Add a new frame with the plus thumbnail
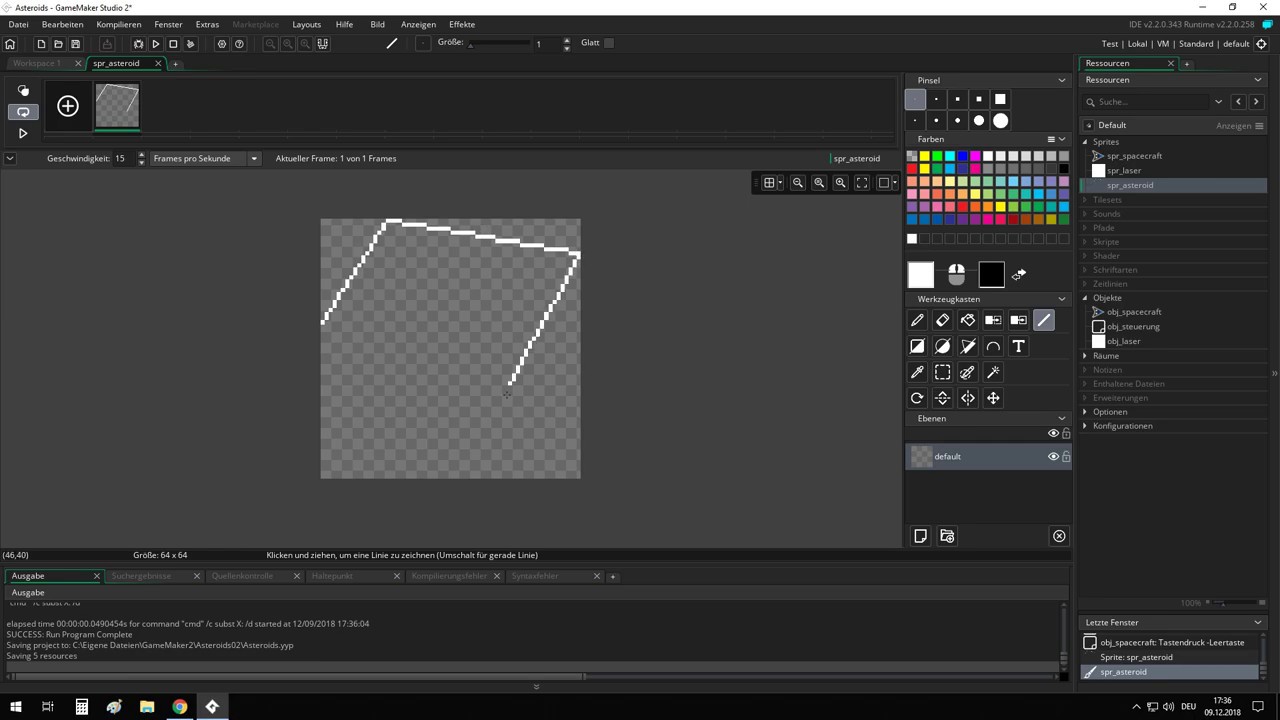The width and height of the screenshot is (1280, 720). click(68, 106)
